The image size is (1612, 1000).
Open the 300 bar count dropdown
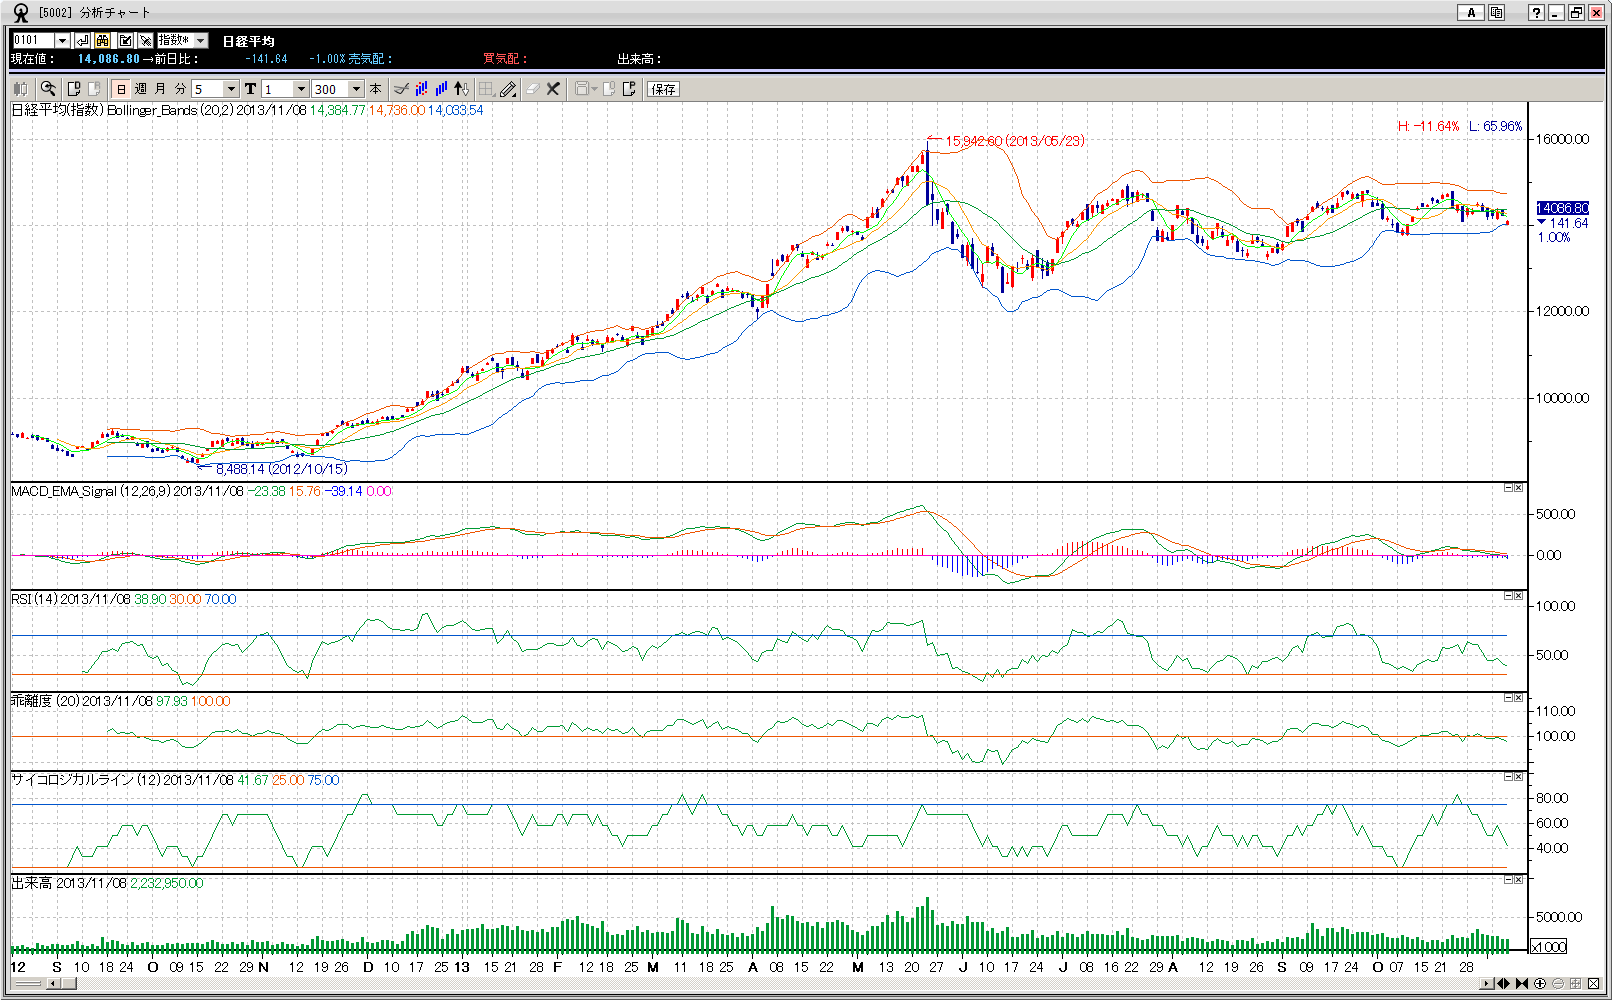(x=356, y=89)
